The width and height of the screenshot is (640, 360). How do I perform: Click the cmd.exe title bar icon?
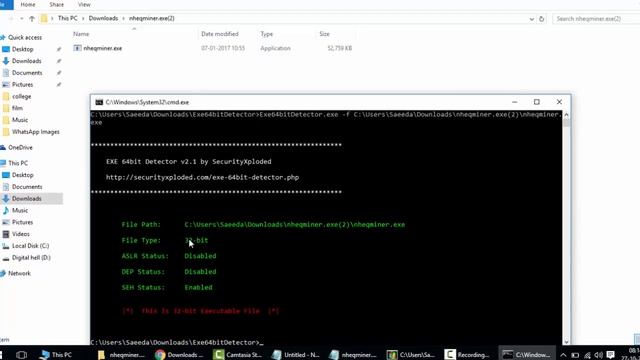click(x=99, y=102)
